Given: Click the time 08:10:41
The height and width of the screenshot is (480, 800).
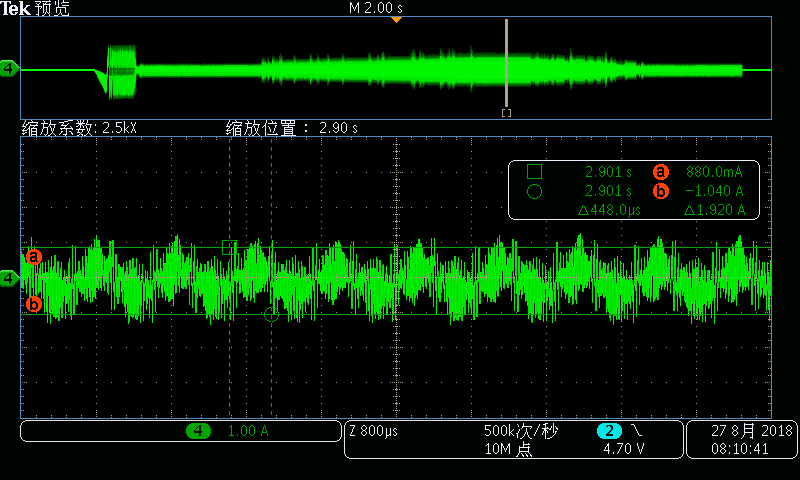Looking at the screenshot, I should click(740, 449).
